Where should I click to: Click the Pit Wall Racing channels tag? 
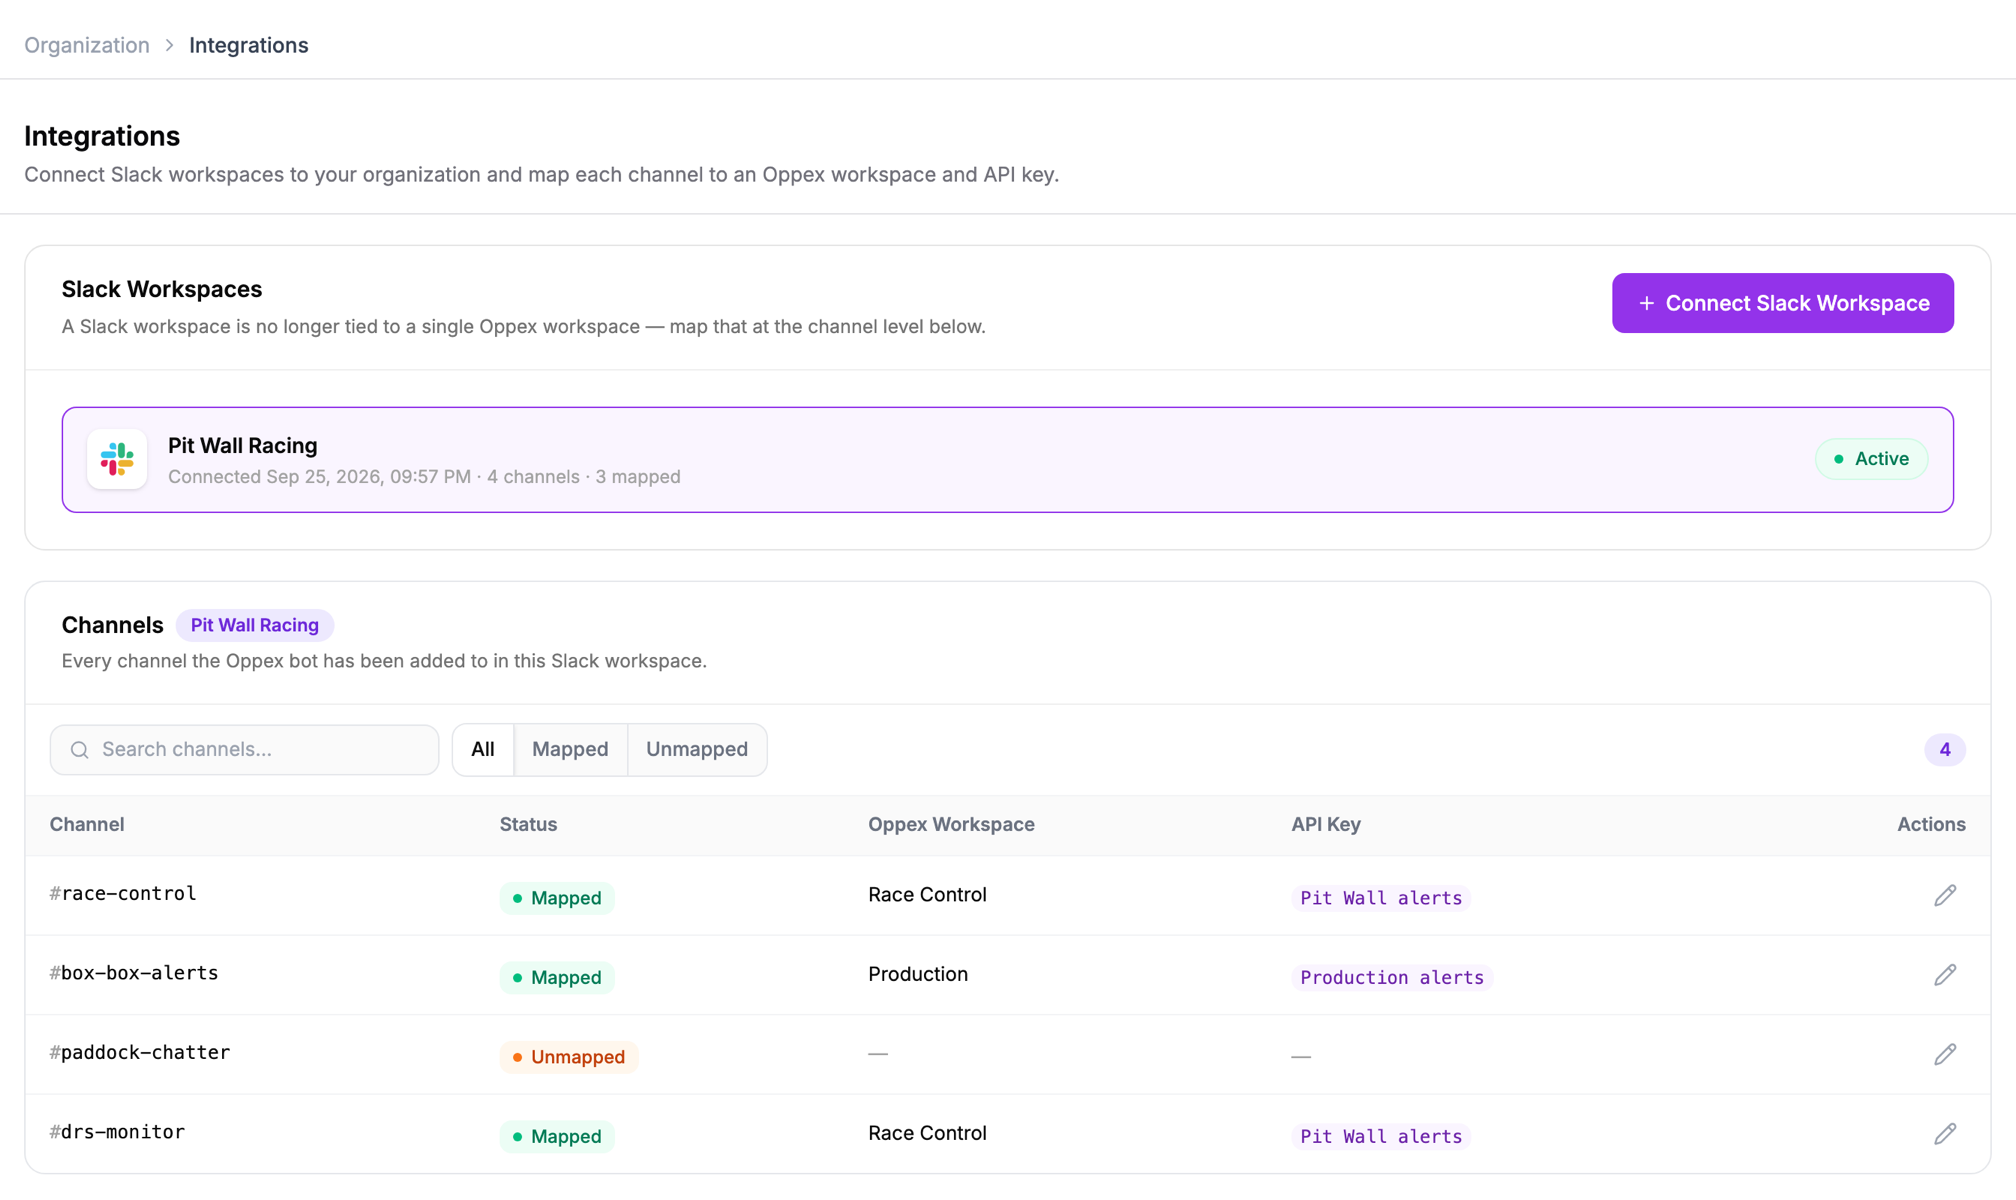255,625
